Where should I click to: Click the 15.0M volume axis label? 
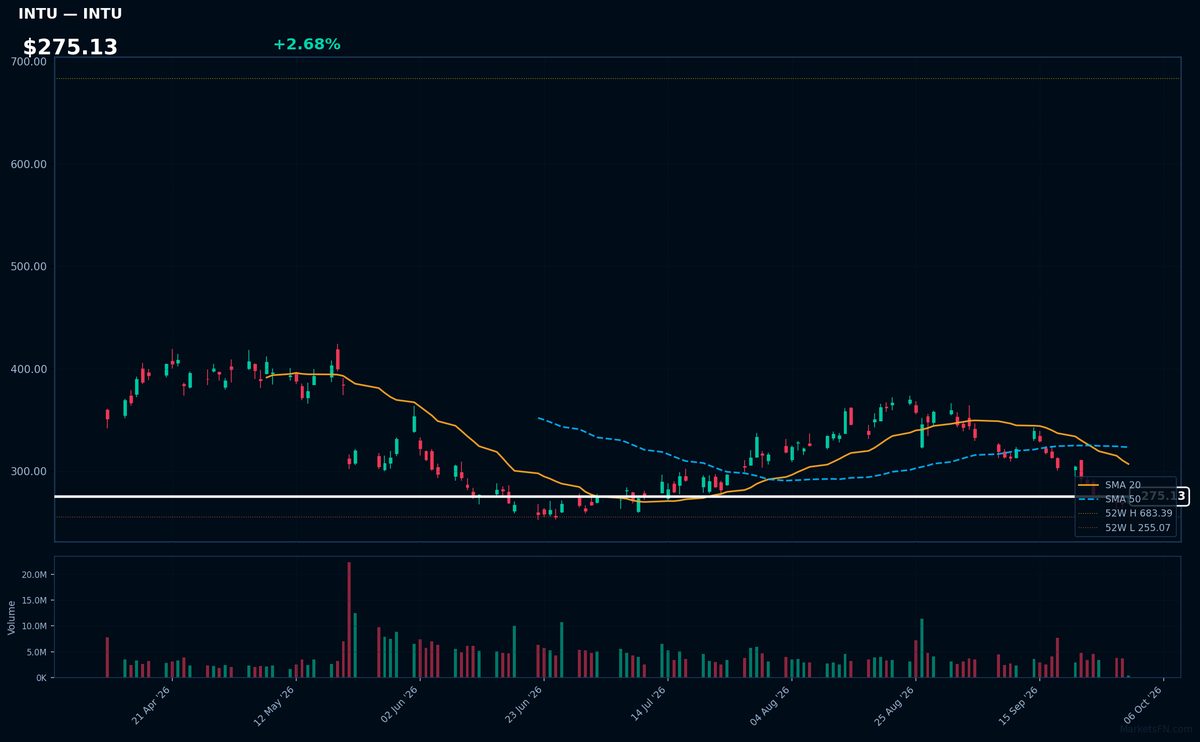coord(34,601)
